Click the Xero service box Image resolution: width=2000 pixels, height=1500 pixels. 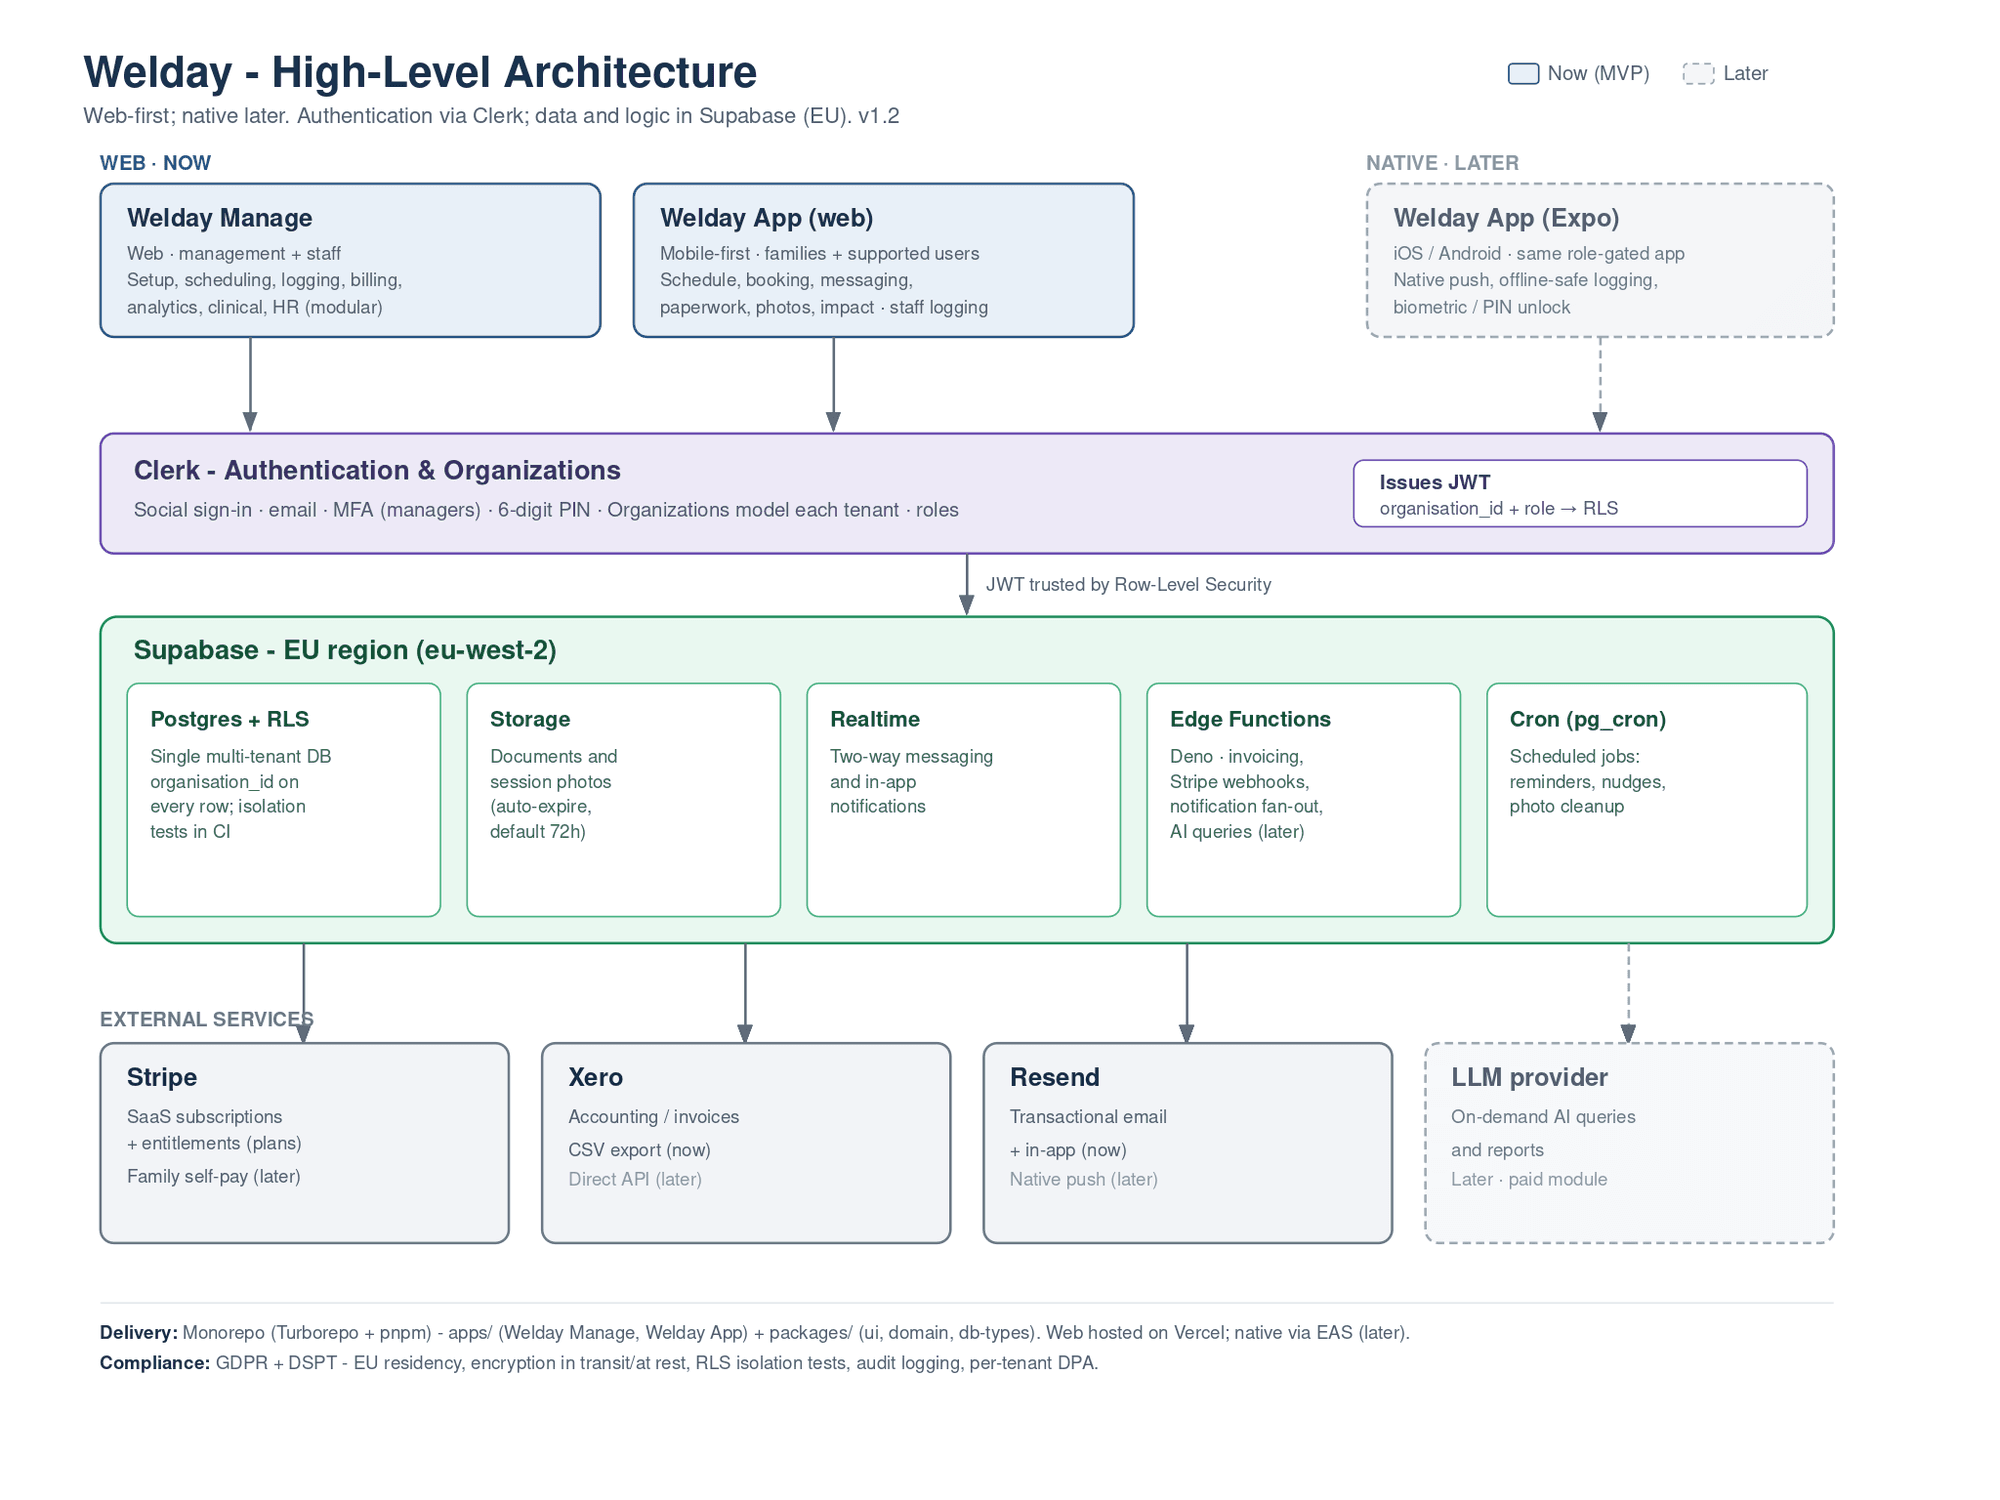coord(746,1143)
